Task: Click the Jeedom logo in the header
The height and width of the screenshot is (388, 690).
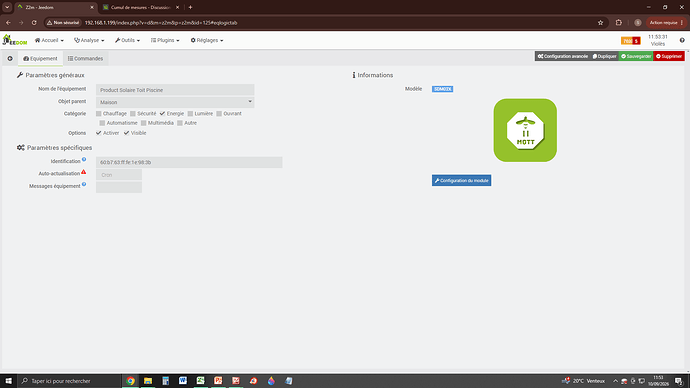Action: [x=15, y=40]
